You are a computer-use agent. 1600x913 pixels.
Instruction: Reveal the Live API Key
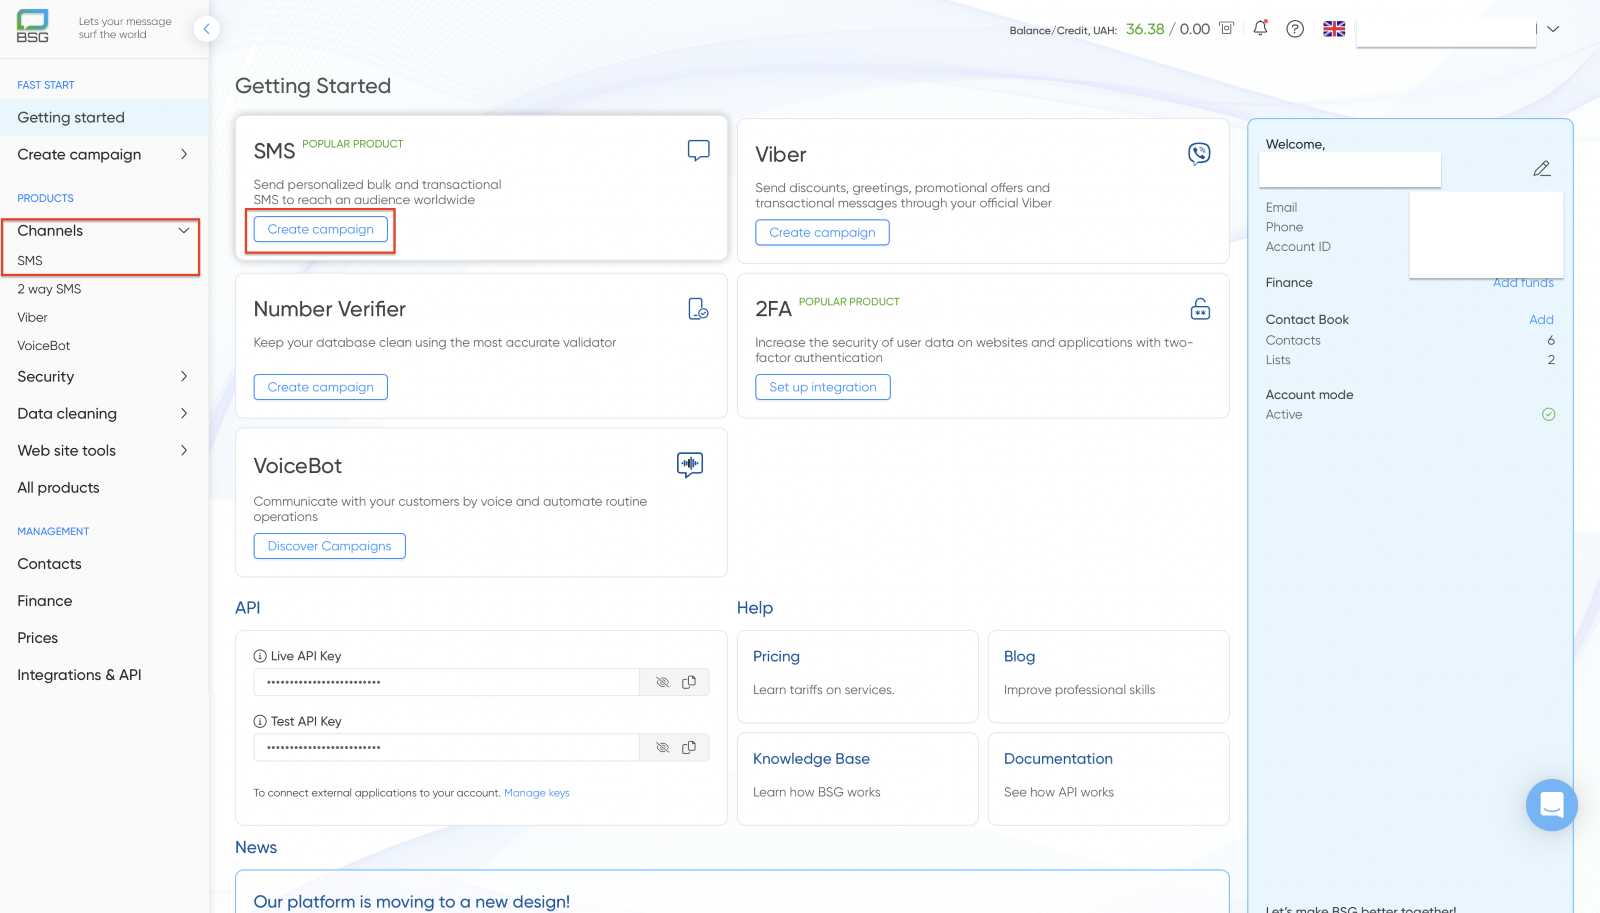(662, 682)
